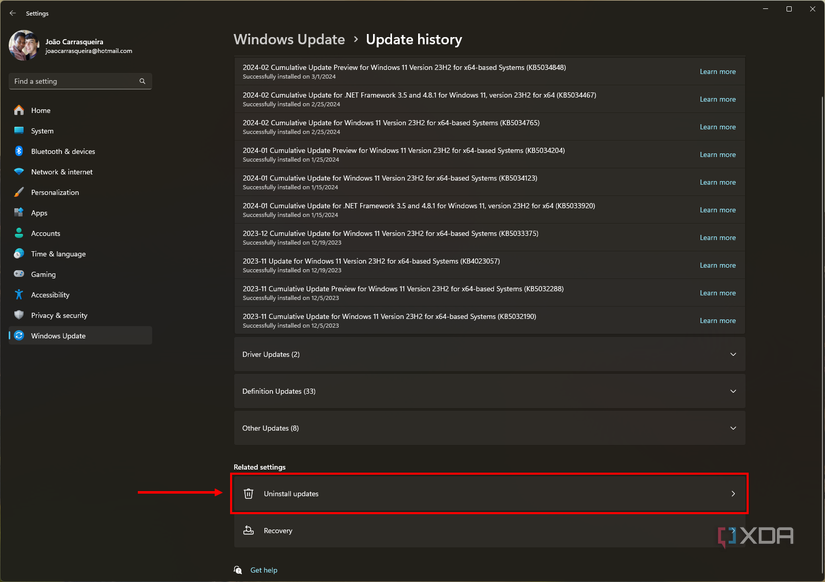Open Bluetooth & devices section
Image resolution: width=825 pixels, height=582 pixels.
click(63, 152)
